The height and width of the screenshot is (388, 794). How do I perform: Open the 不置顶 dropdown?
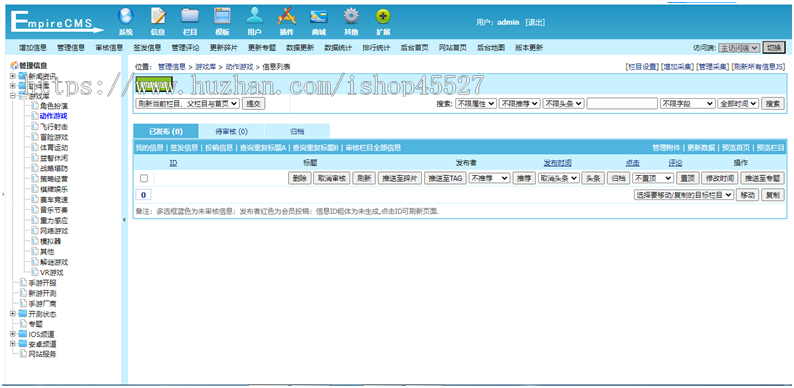pos(653,178)
